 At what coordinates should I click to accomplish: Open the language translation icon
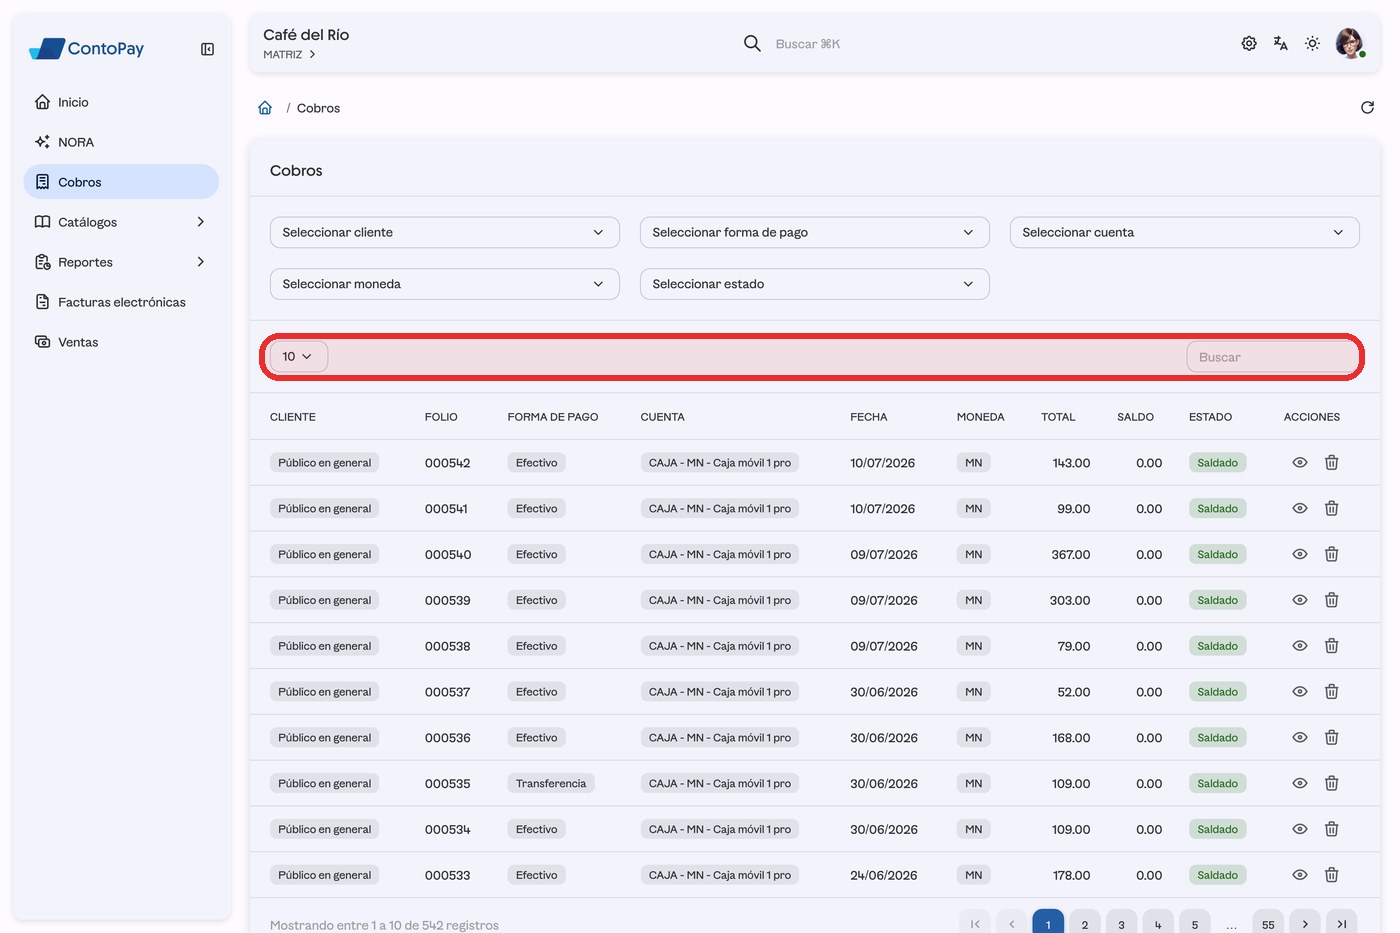1281,44
